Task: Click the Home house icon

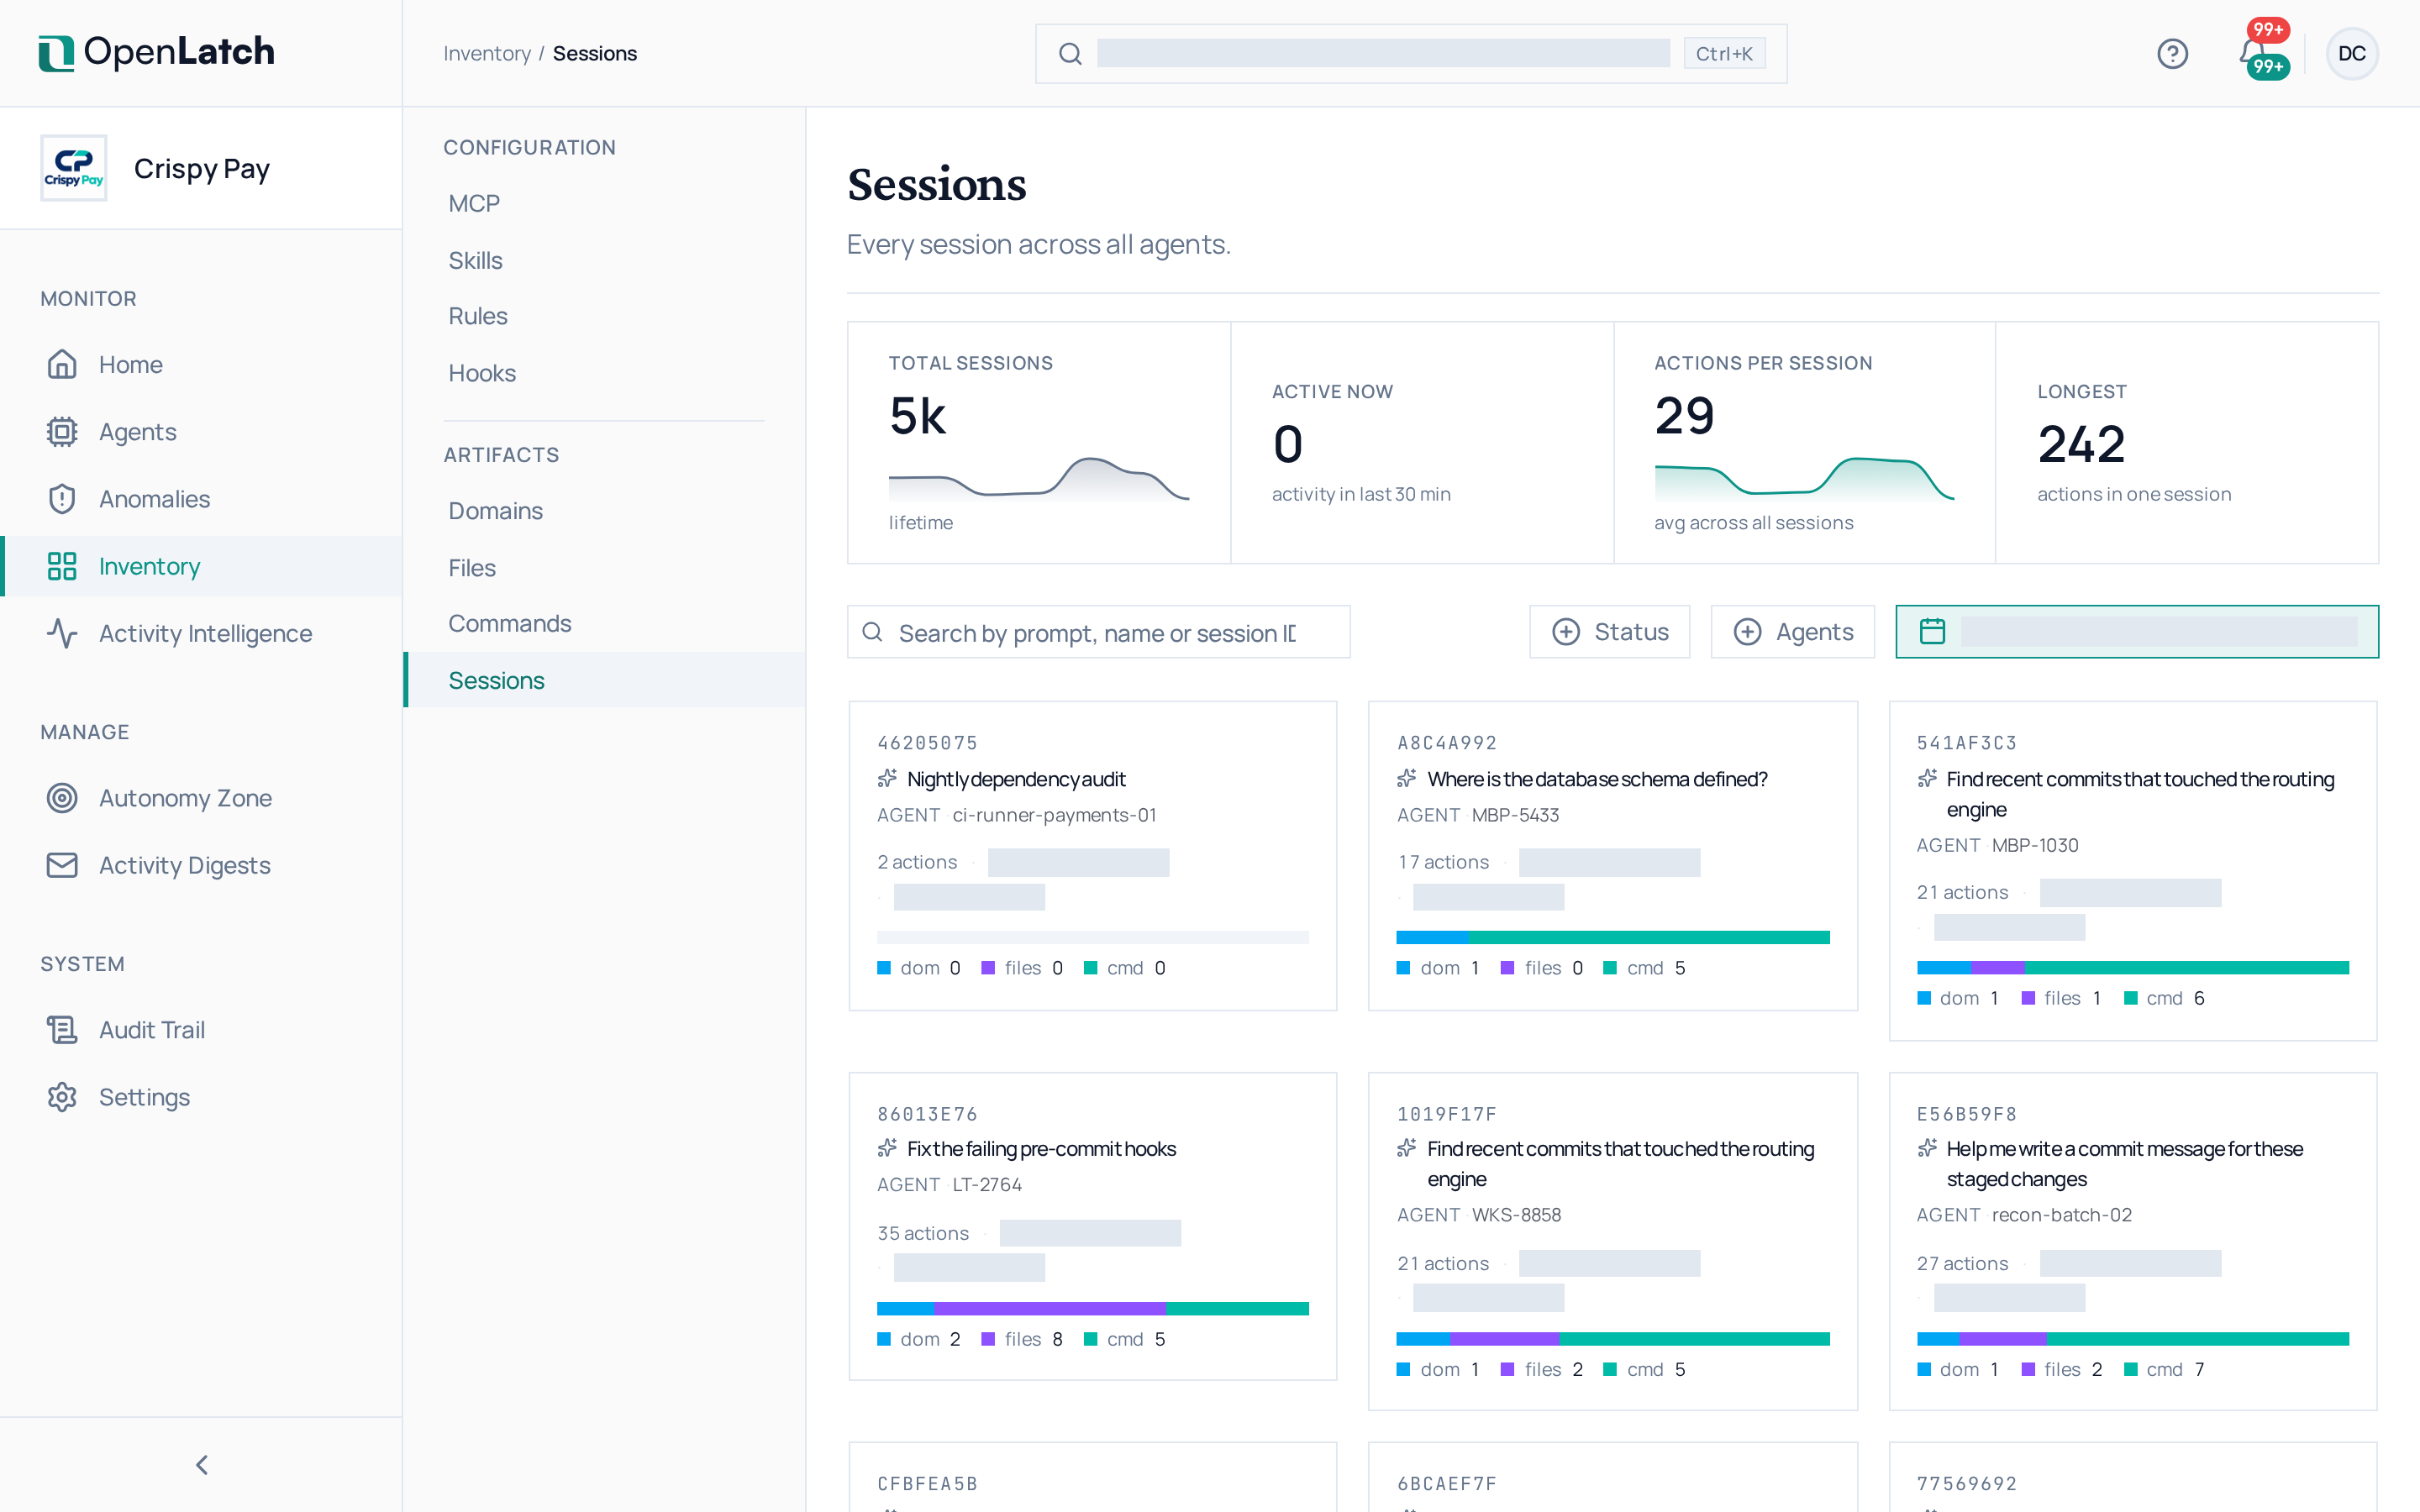Action: (x=62, y=364)
